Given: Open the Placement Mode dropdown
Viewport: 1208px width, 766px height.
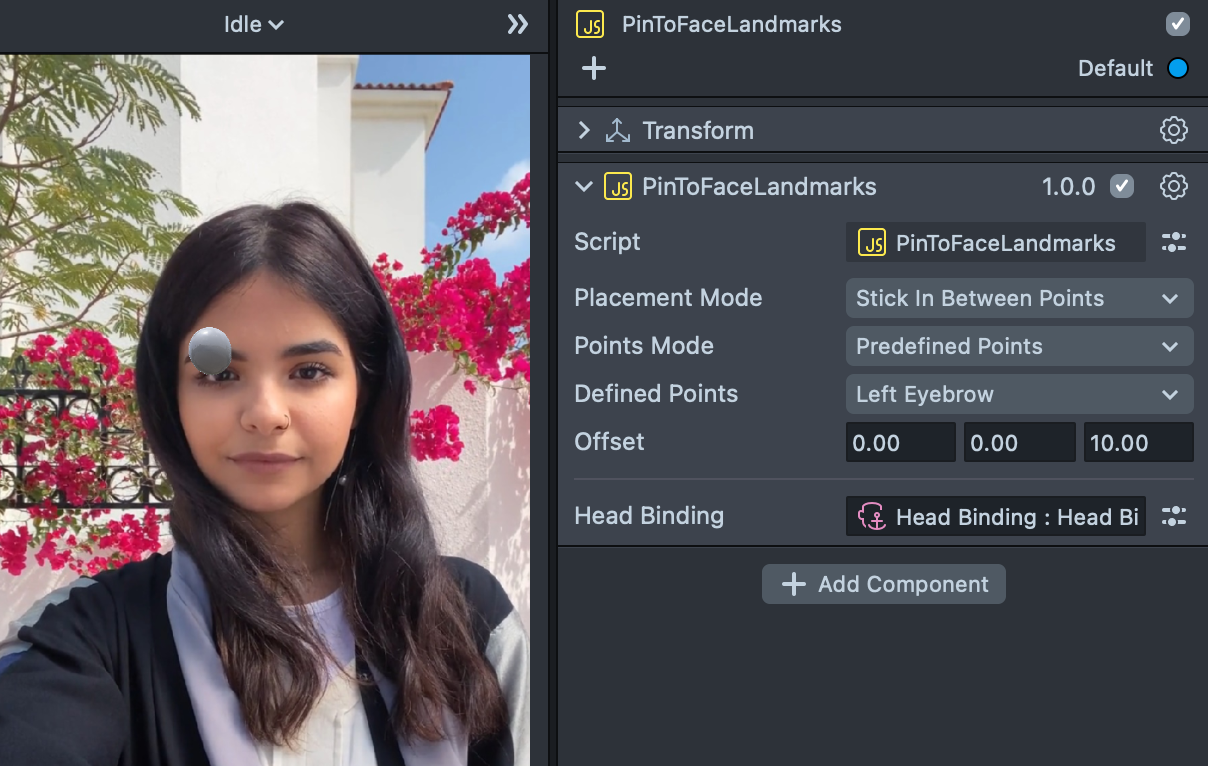Looking at the screenshot, I should [1019, 298].
